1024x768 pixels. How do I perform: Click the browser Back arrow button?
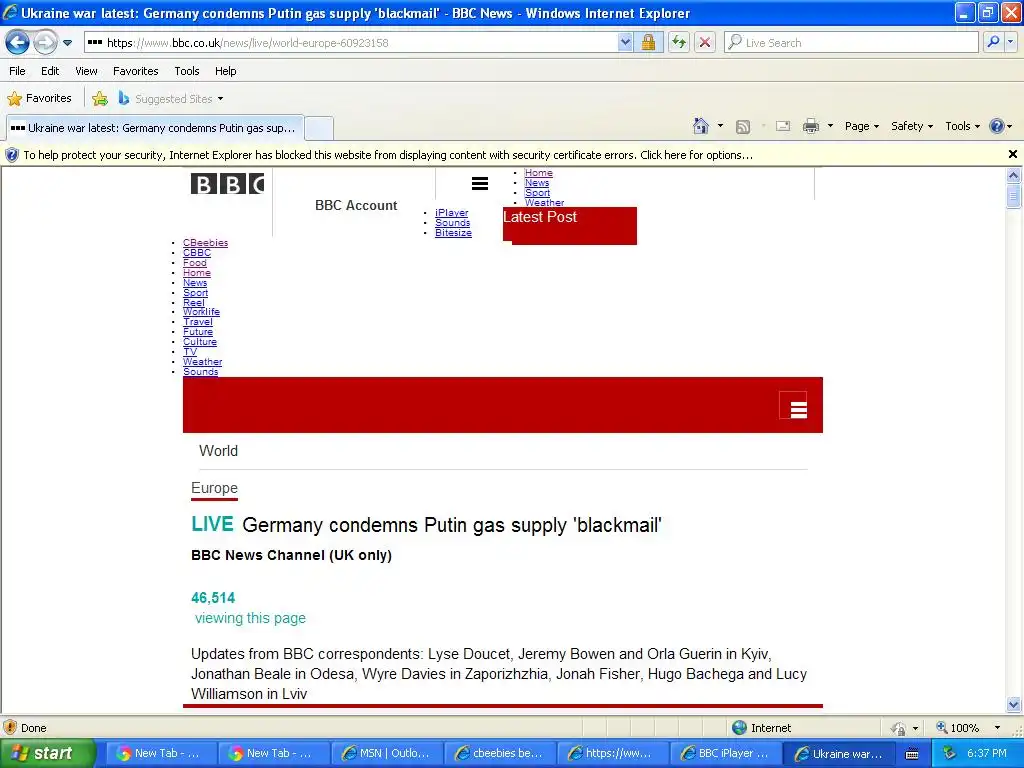(17, 43)
